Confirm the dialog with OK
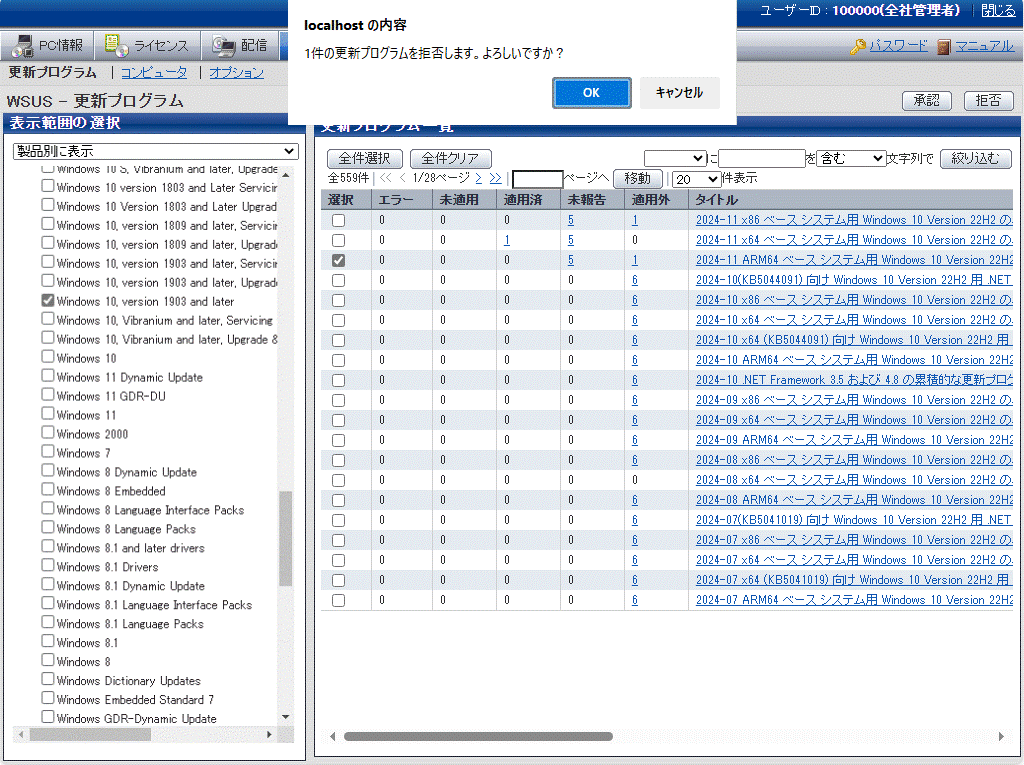Image resolution: width=1024 pixels, height=765 pixels. 591,93
